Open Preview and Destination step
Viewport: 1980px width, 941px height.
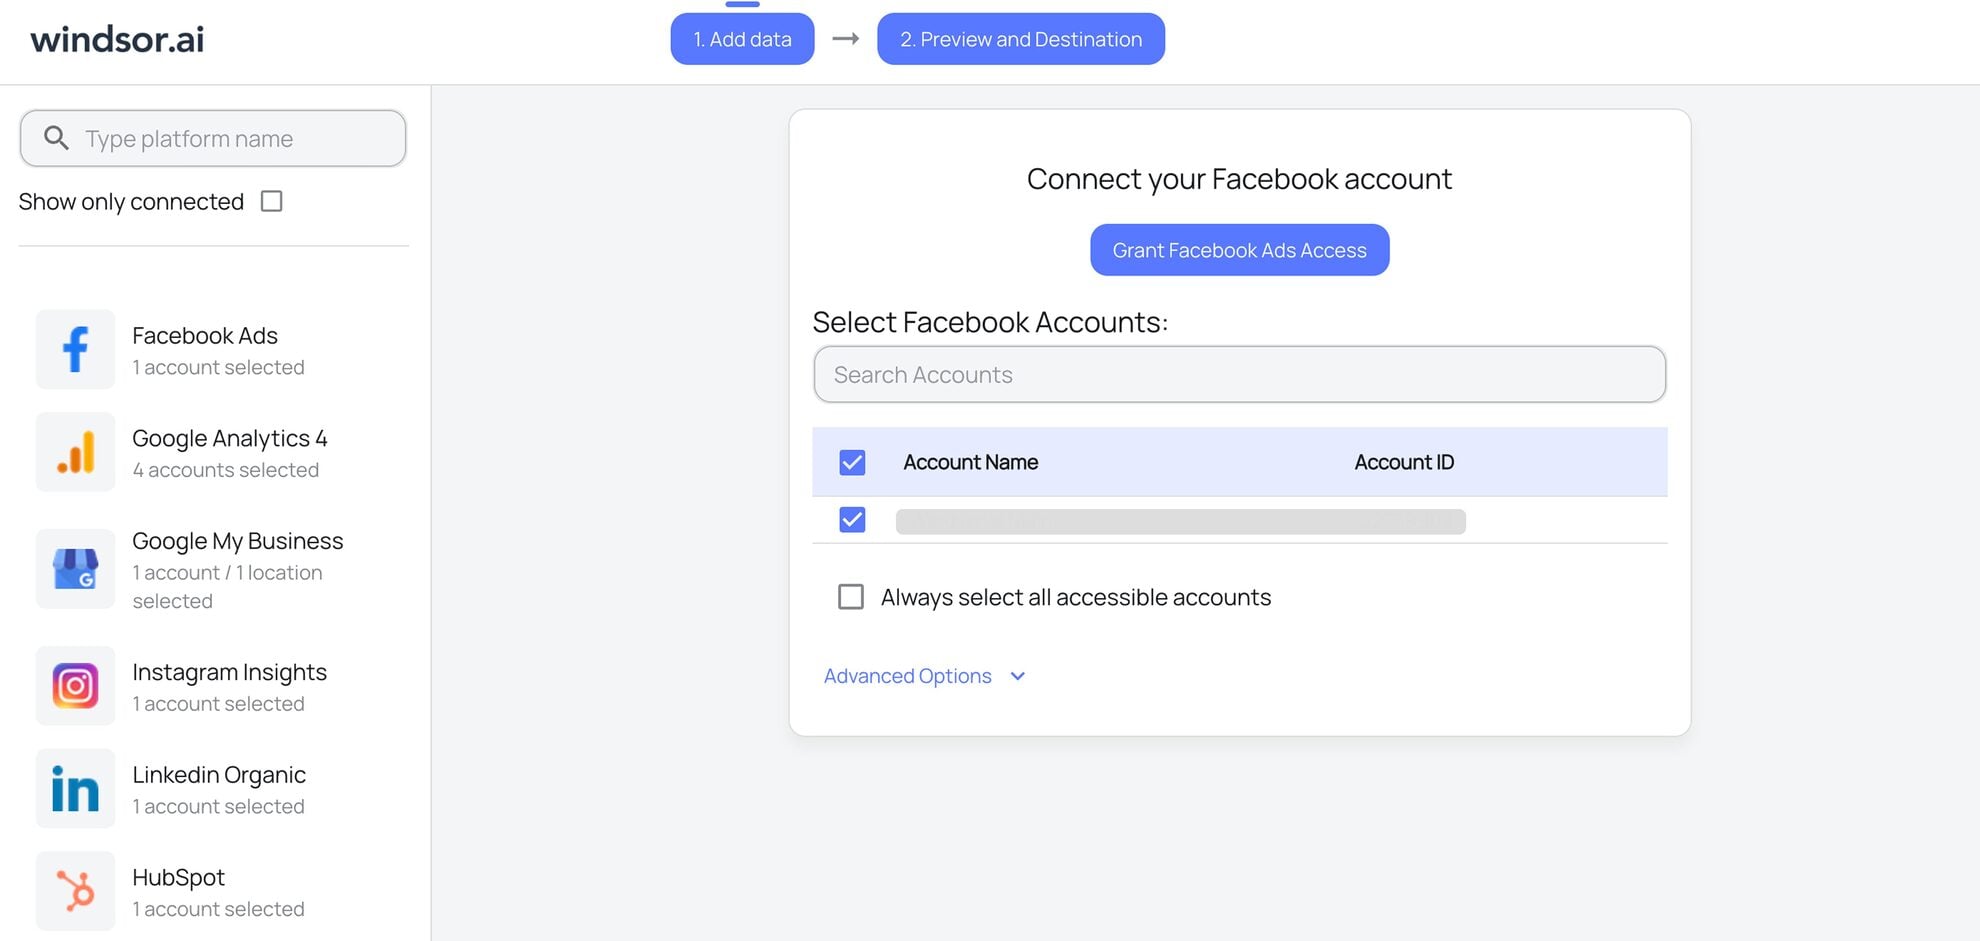pos(1020,39)
